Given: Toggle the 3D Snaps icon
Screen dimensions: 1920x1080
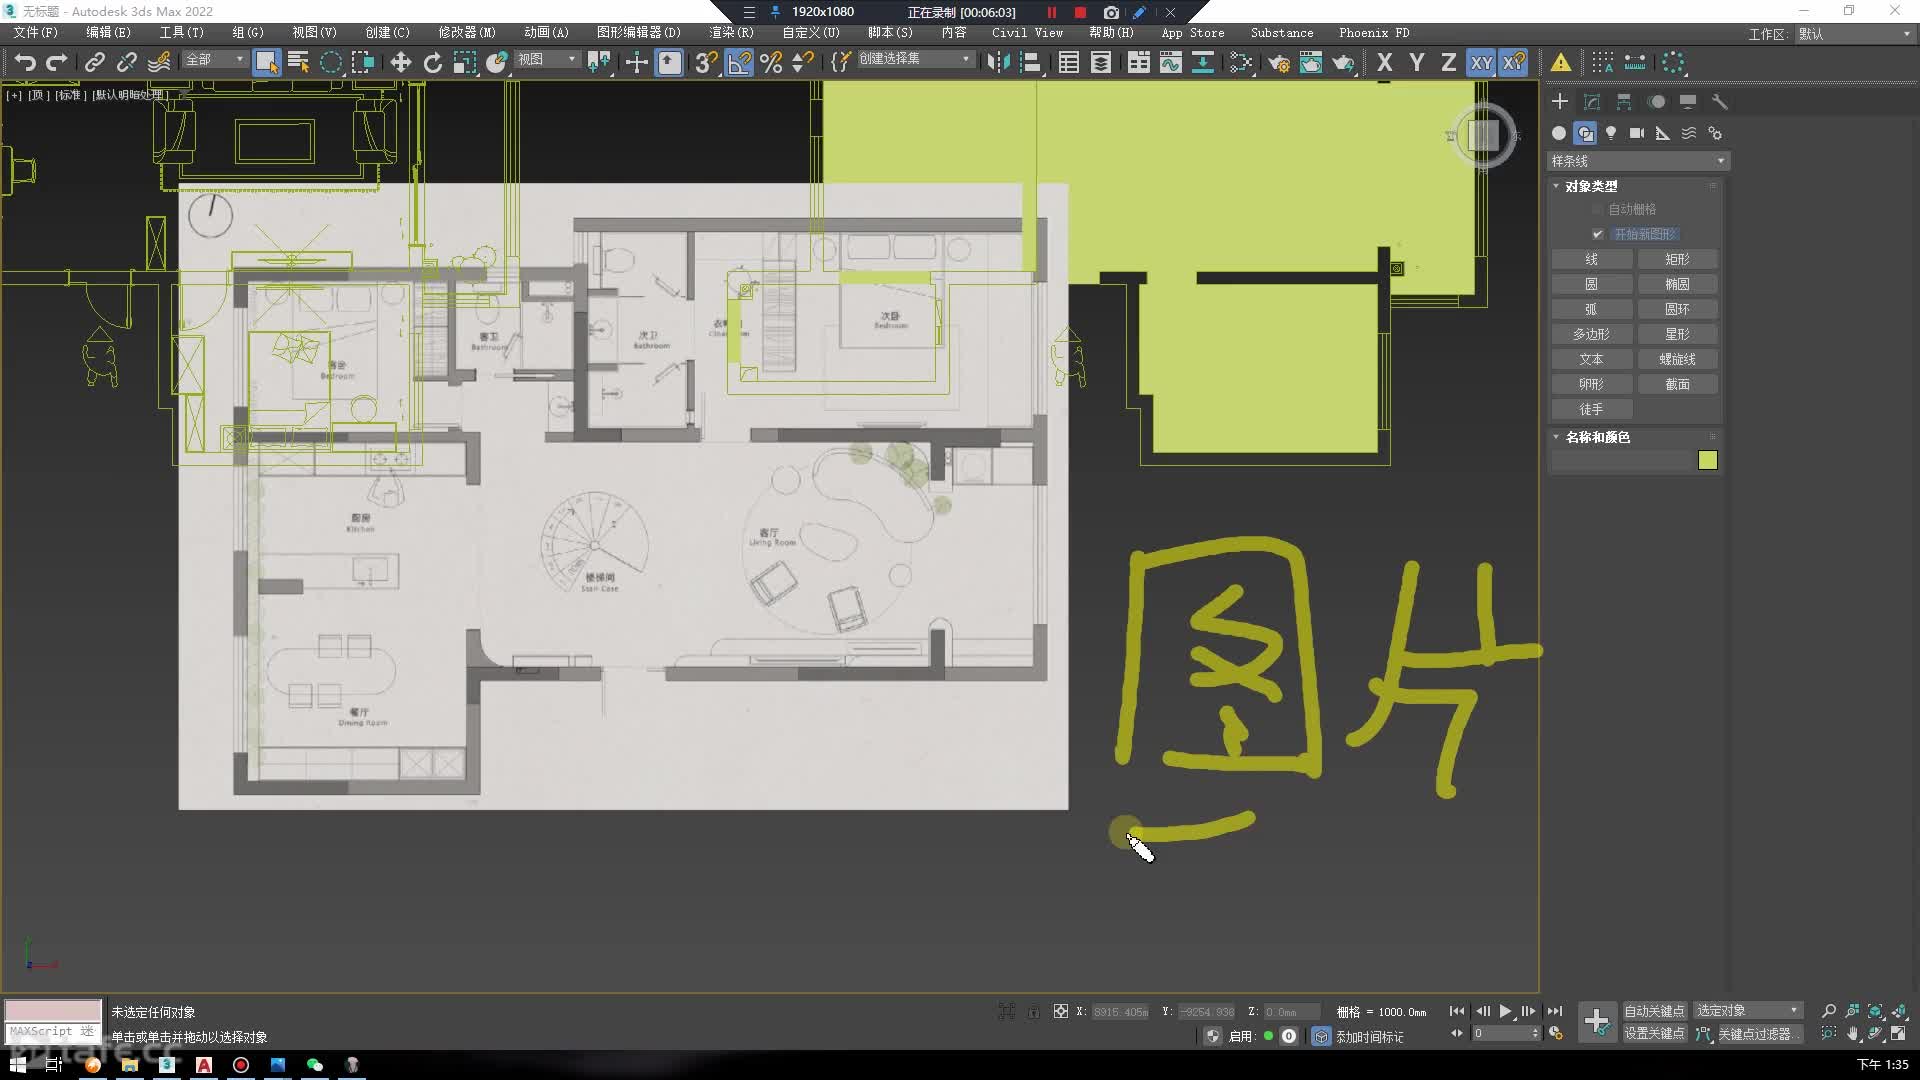Looking at the screenshot, I should click(x=706, y=62).
